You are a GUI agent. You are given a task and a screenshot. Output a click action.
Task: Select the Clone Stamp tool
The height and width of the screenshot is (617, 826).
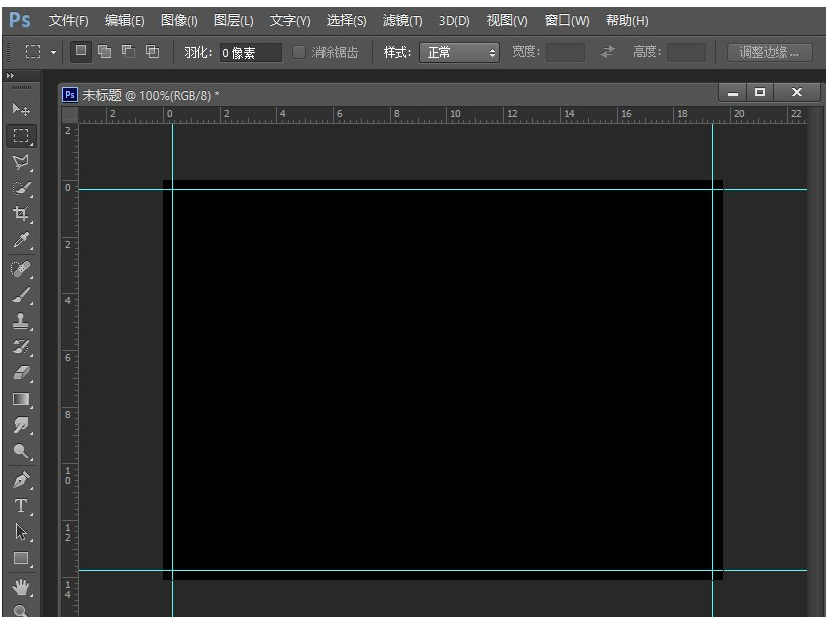(x=21, y=321)
